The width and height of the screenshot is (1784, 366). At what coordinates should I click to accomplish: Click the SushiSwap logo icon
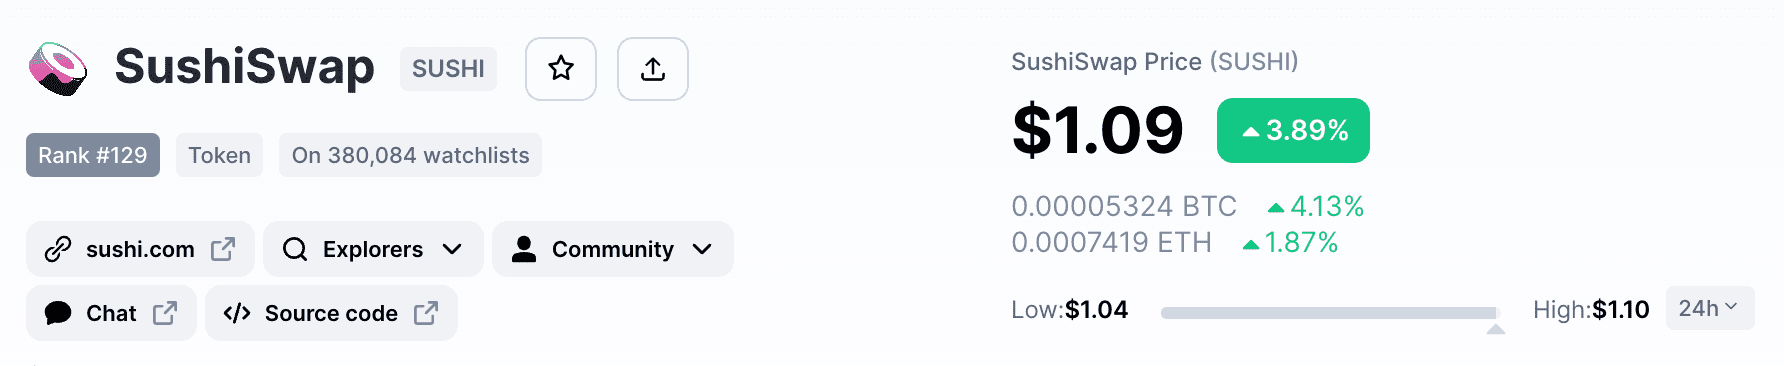pyautogui.click(x=57, y=69)
